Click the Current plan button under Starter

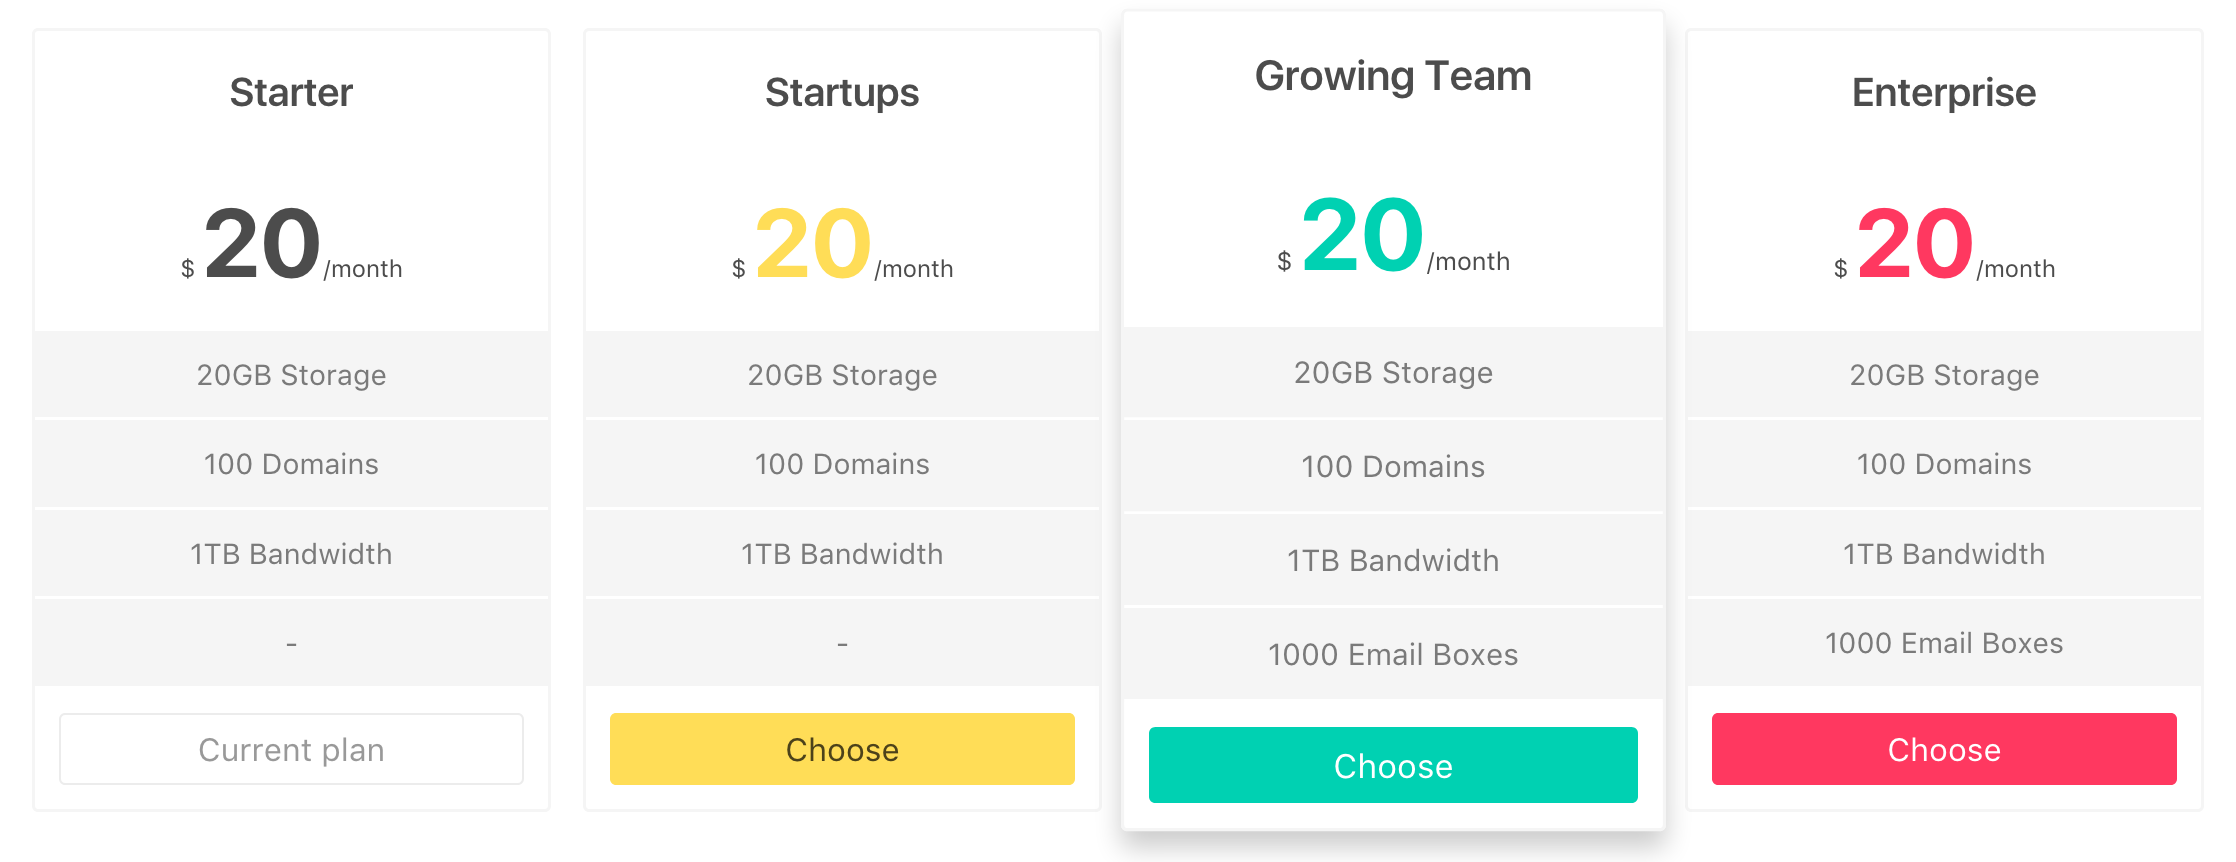coord(291,749)
